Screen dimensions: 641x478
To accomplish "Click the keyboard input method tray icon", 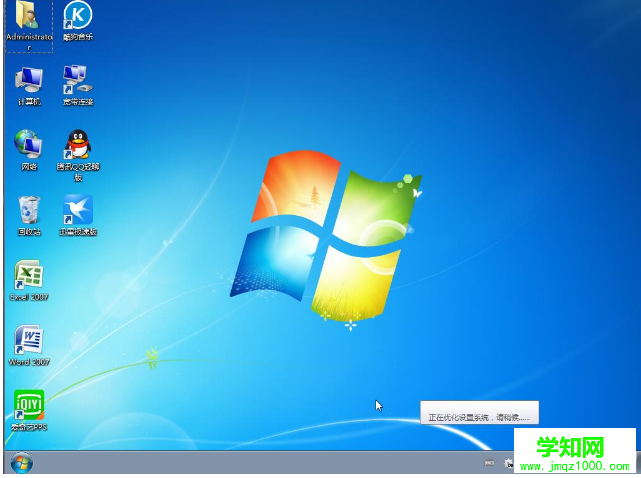I will (489, 463).
